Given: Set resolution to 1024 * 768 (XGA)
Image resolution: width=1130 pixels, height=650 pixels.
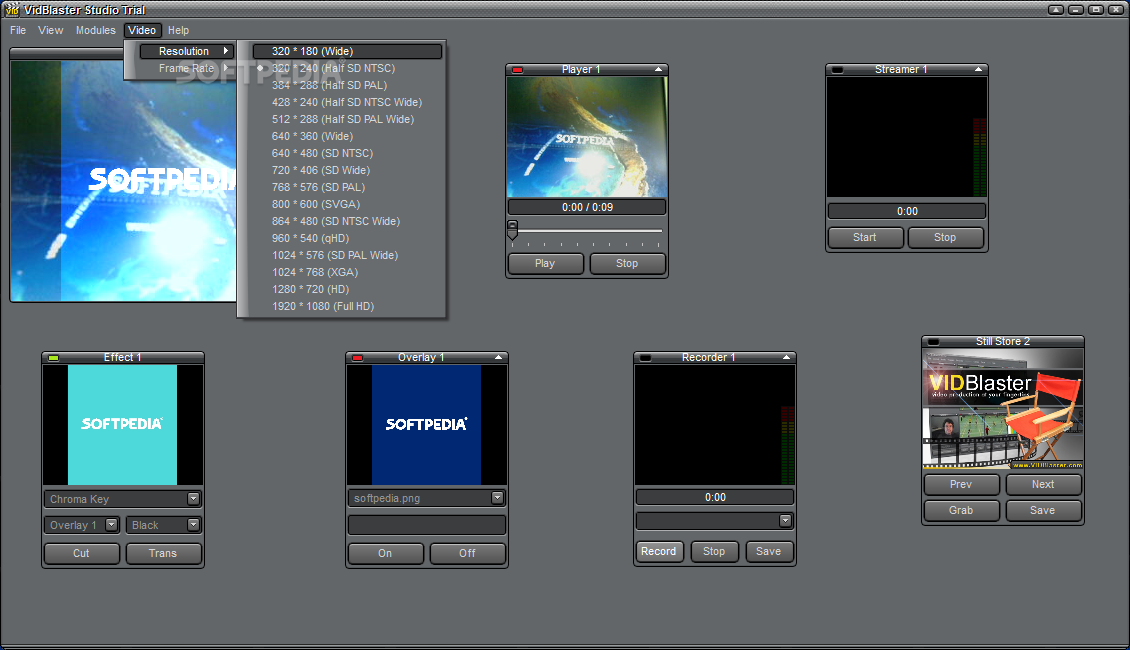Looking at the screenshot, I should pyautogui.click(x=347, y=272).
